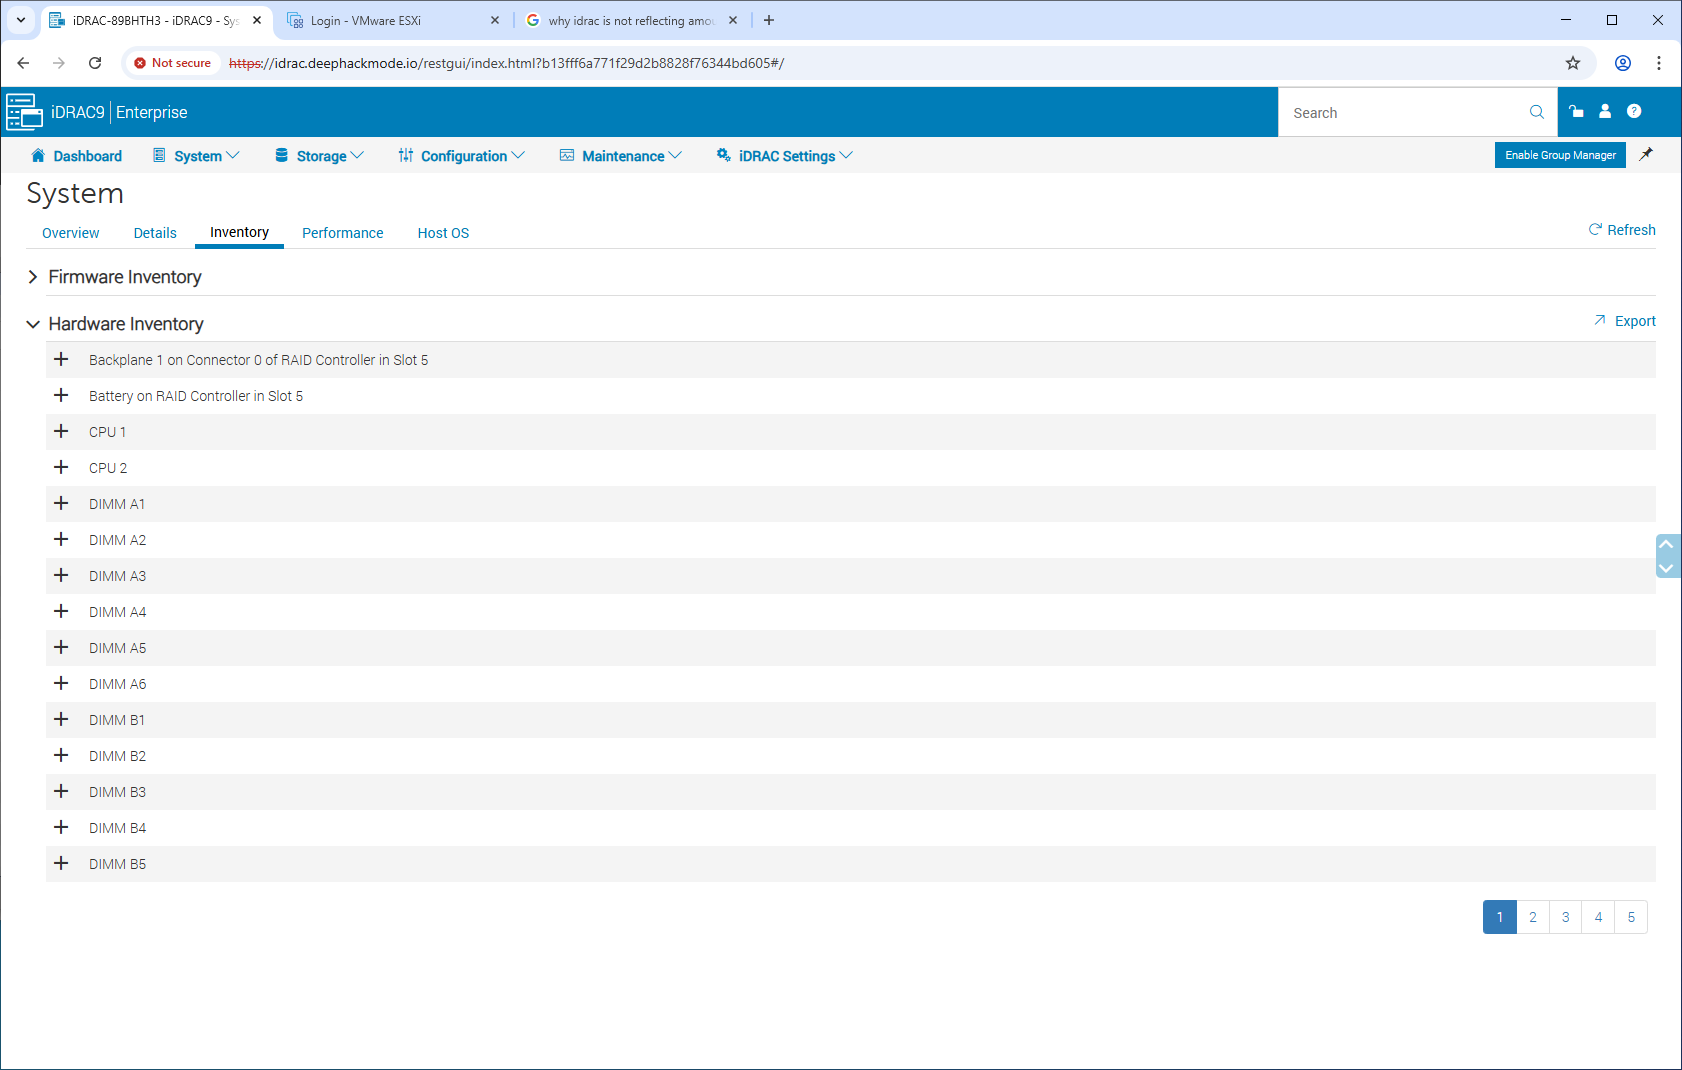Expand Battery on RAID Controller row
The height and width of the screenshot is (1070, 1682).
click(x=61, y=395)
